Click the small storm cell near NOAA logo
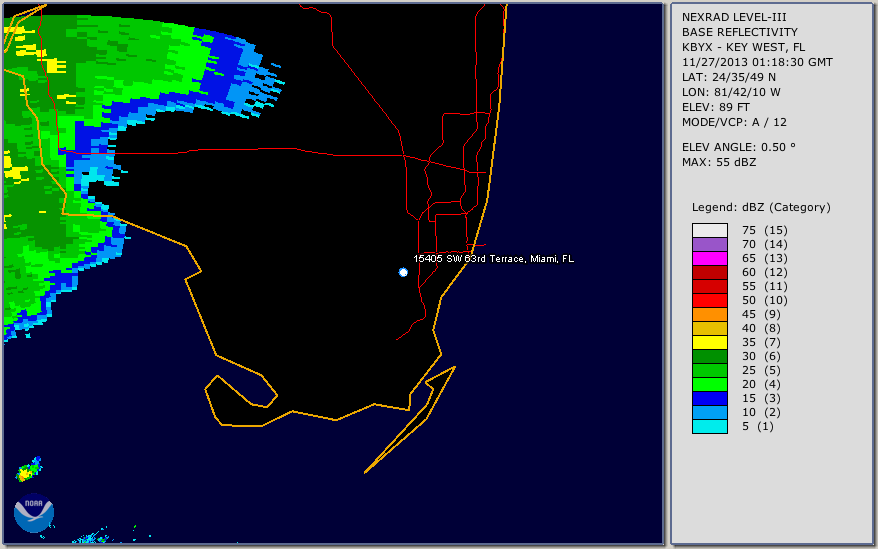This screenshot has height=549, width=878. pos(29,469)
